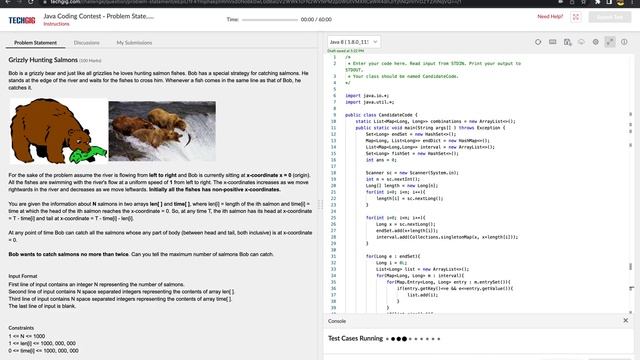Open the Discussions tab
640x360 pixels.
87,42
